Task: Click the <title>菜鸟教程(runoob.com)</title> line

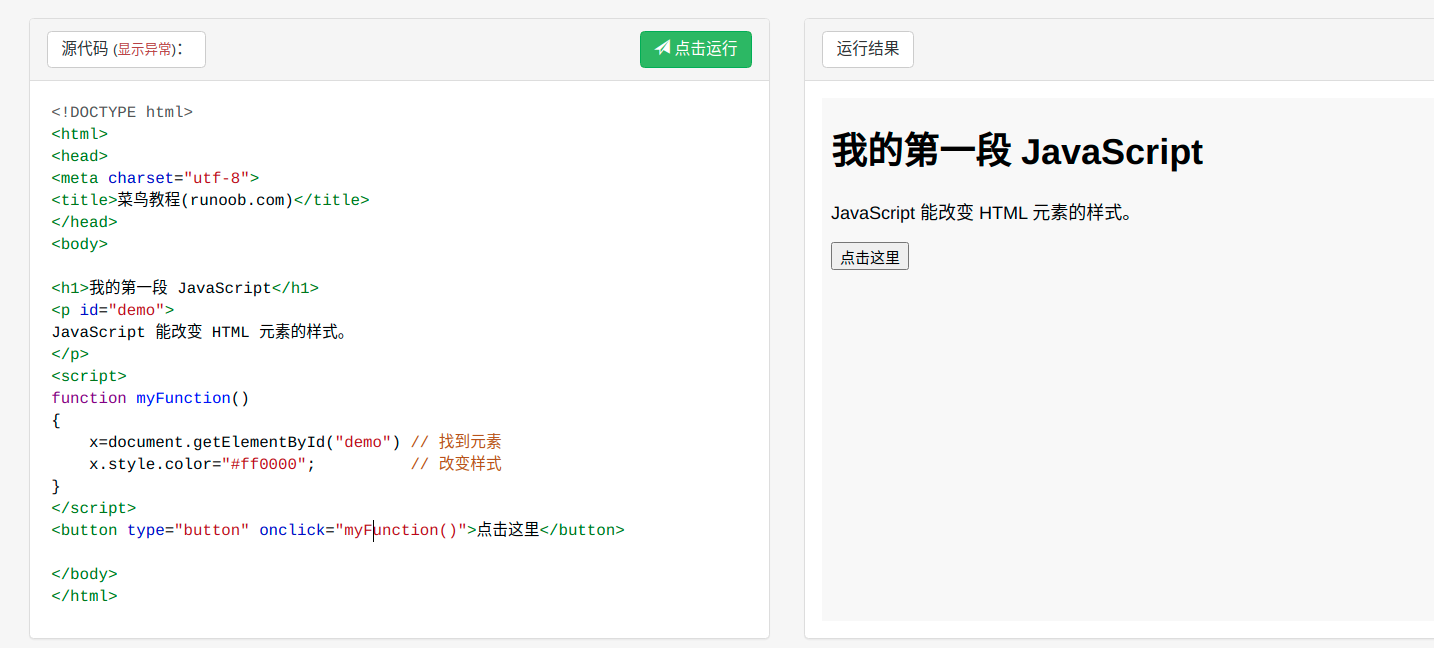Action: pyautogui.click(x=211, y=200)
